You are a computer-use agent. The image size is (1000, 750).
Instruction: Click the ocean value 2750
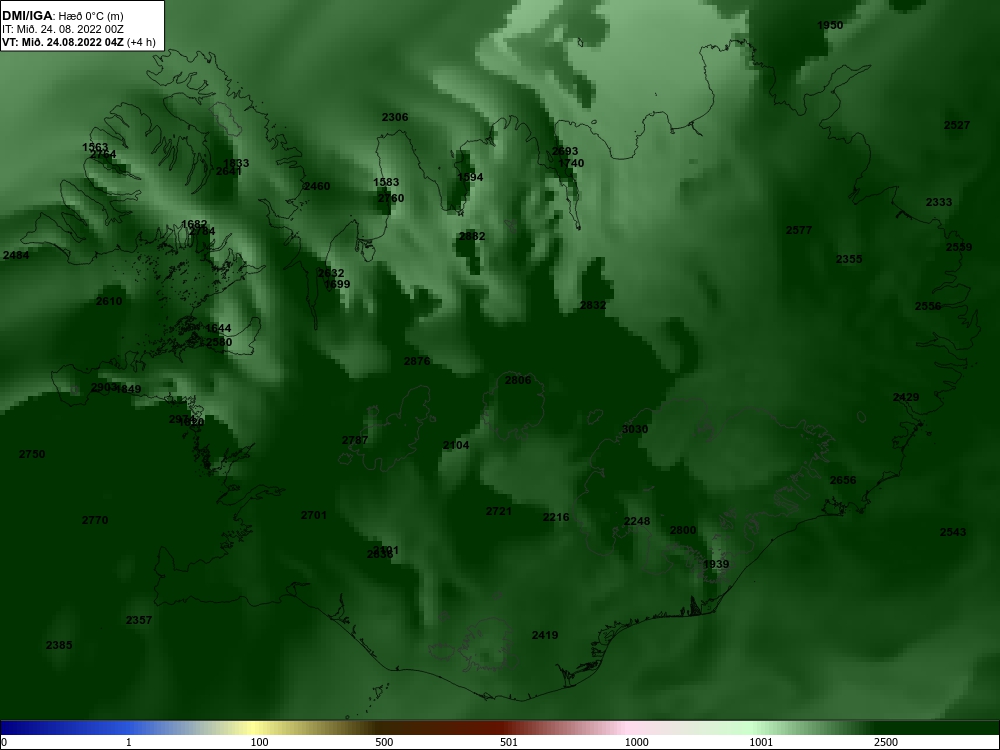coord(32,454)
